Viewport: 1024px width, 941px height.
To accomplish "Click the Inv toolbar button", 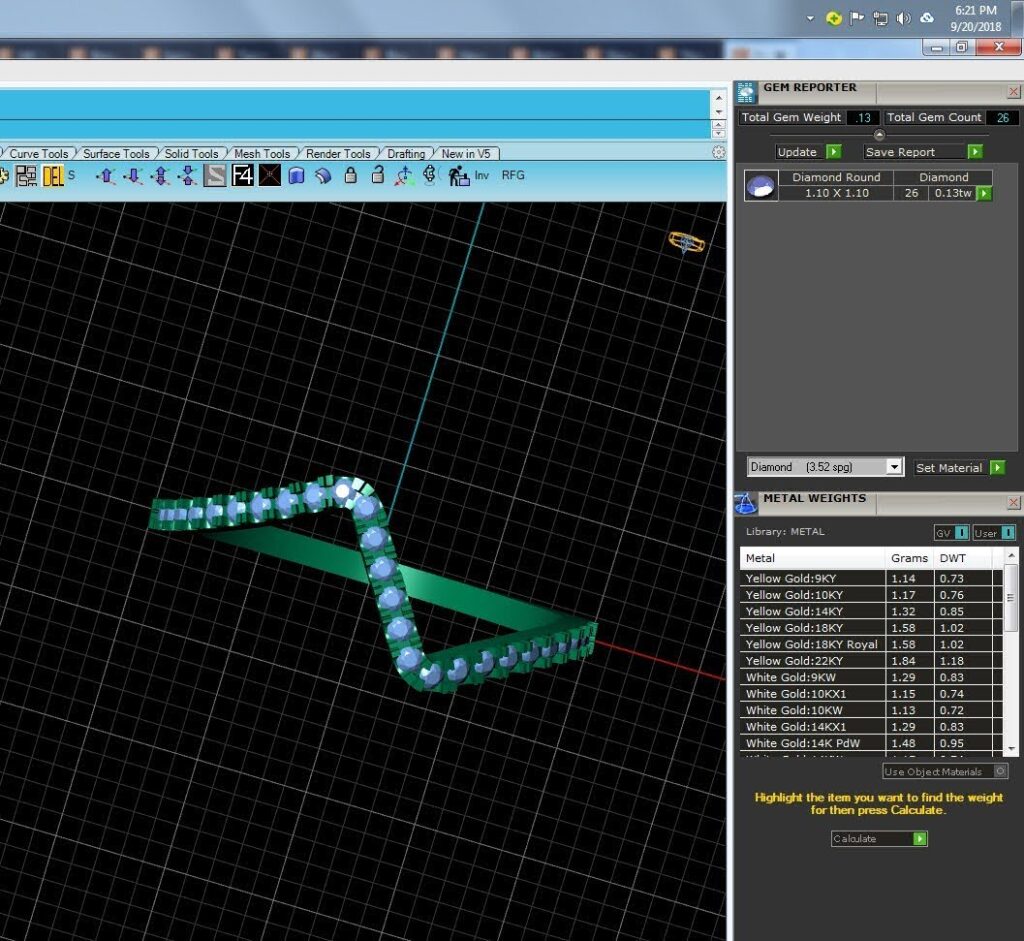I will point(482,175).
